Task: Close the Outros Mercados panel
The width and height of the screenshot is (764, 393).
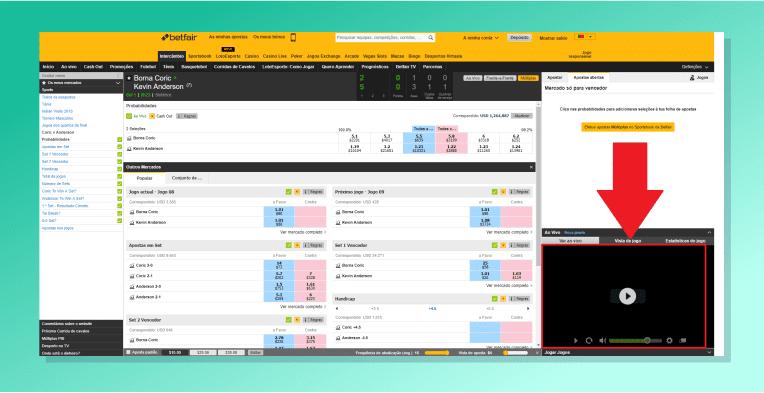Action: (x=531, y=167)
